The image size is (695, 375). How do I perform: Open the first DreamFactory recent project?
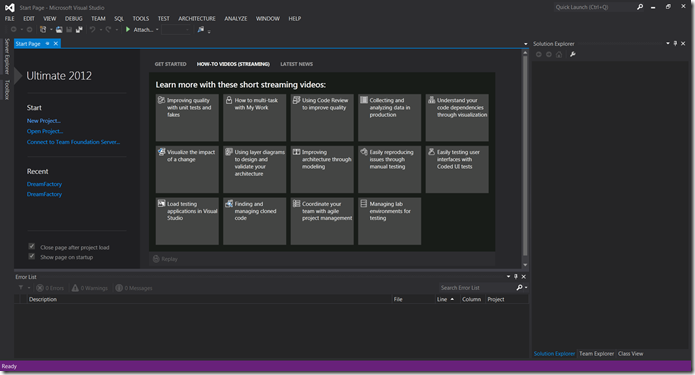click(x=44, y=184)
